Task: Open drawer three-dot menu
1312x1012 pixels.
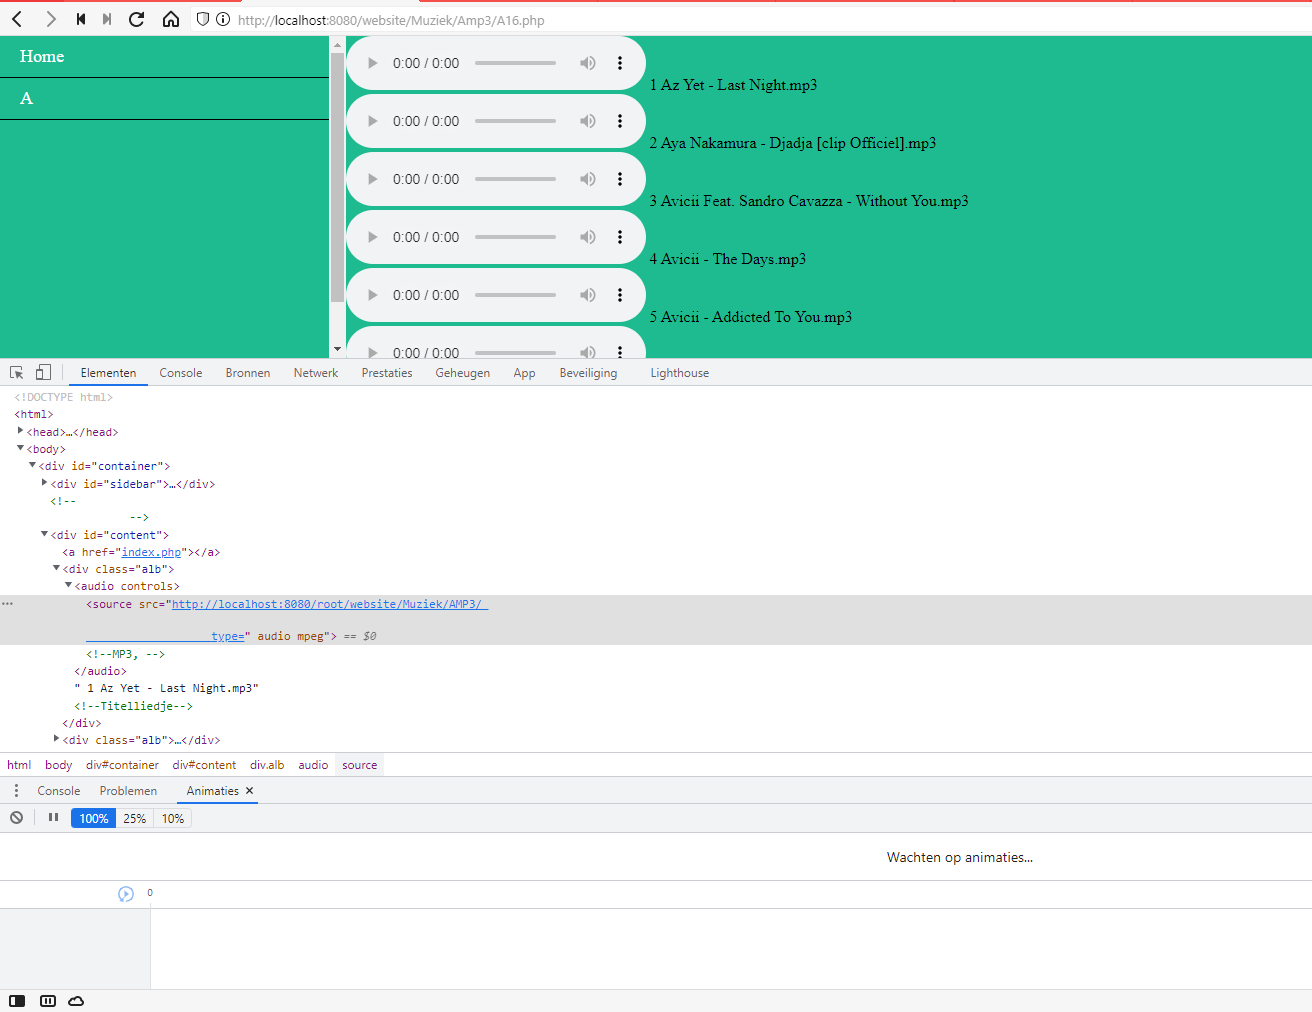Action: (16, 791)
